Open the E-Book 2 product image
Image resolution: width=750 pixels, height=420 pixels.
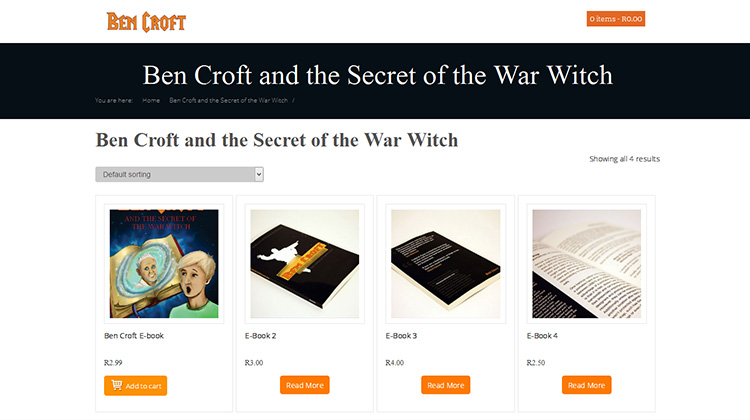[305, 264]
